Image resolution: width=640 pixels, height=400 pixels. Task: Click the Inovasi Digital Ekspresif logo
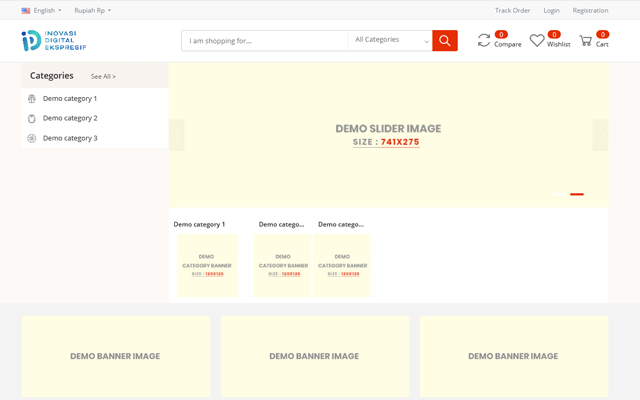tap(54, 40)
